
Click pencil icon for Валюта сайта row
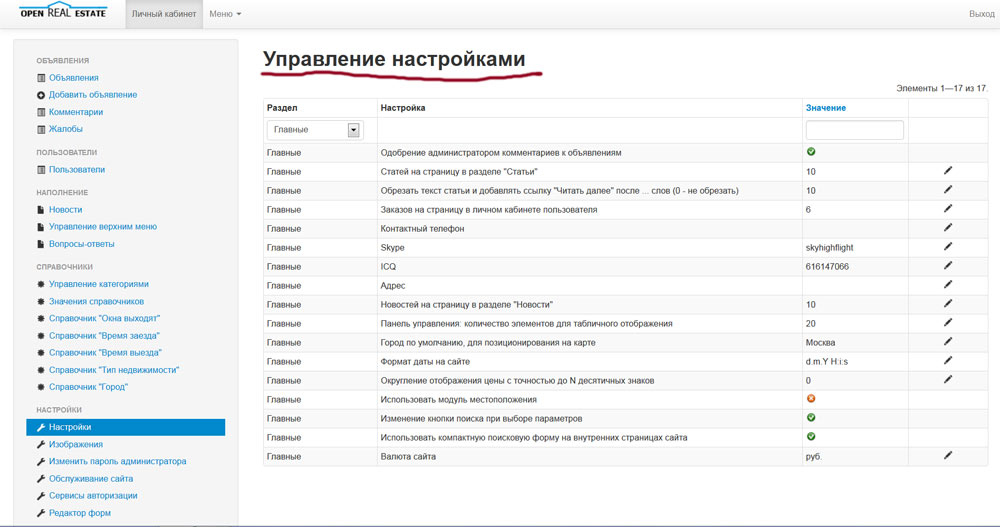pos(948,455)
